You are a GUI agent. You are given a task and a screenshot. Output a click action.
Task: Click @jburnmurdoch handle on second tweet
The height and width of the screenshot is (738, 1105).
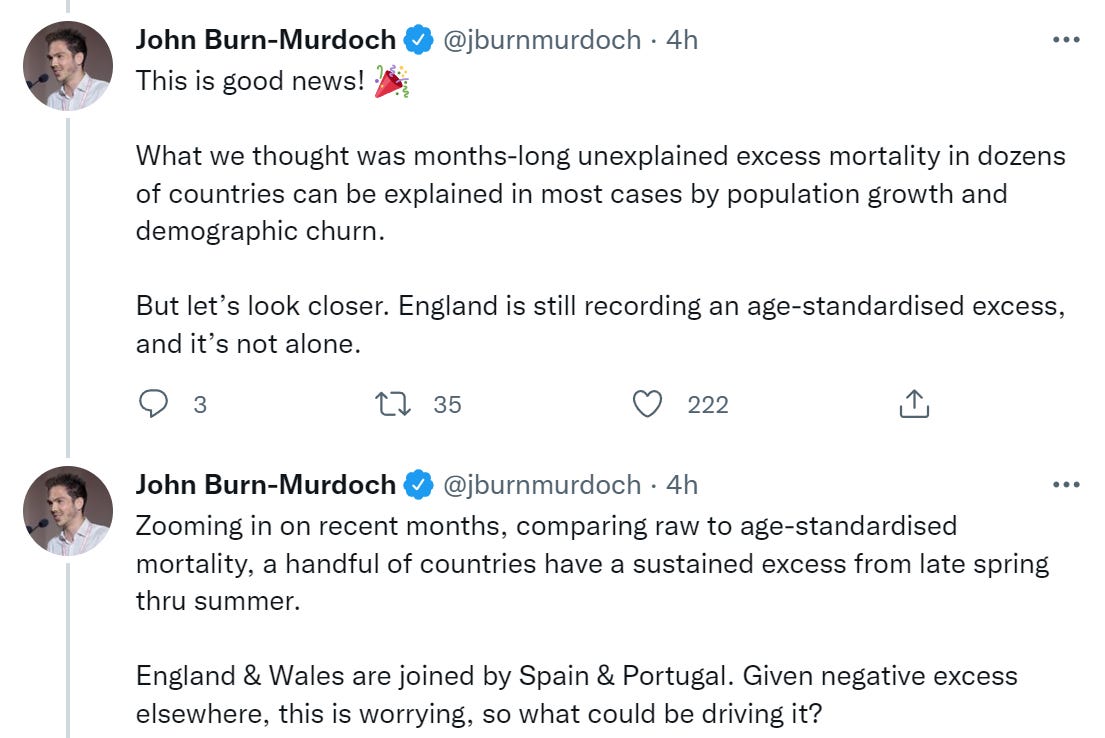coord(541,485)
